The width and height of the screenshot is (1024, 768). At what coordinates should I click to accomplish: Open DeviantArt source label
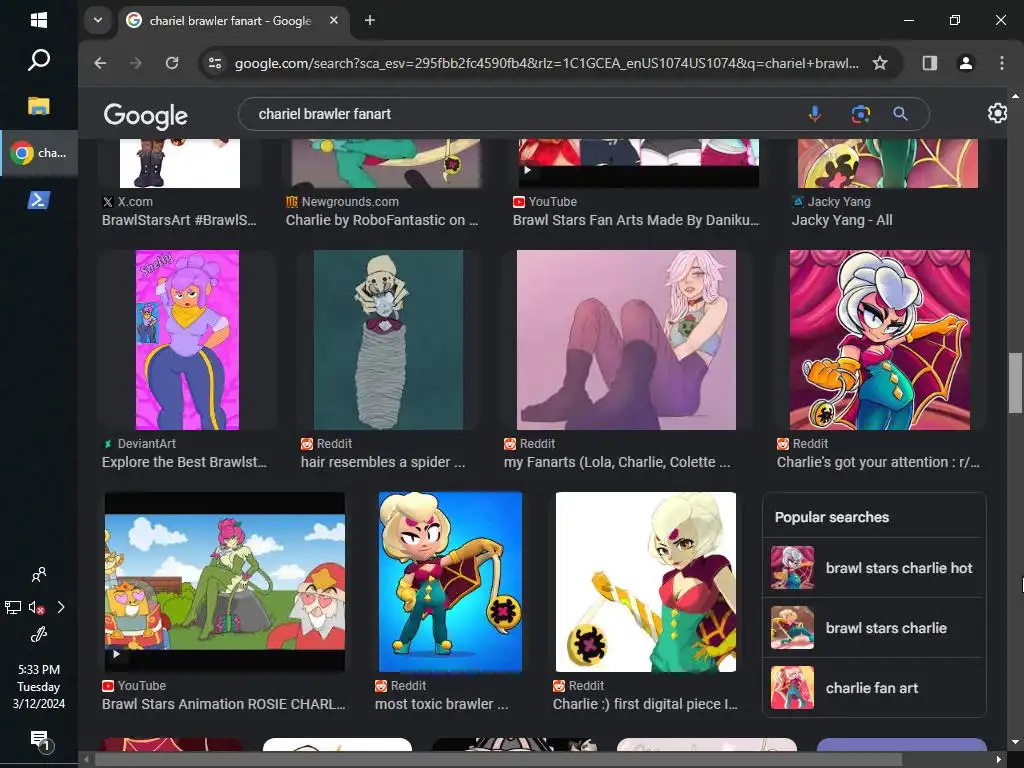point(139,443)
